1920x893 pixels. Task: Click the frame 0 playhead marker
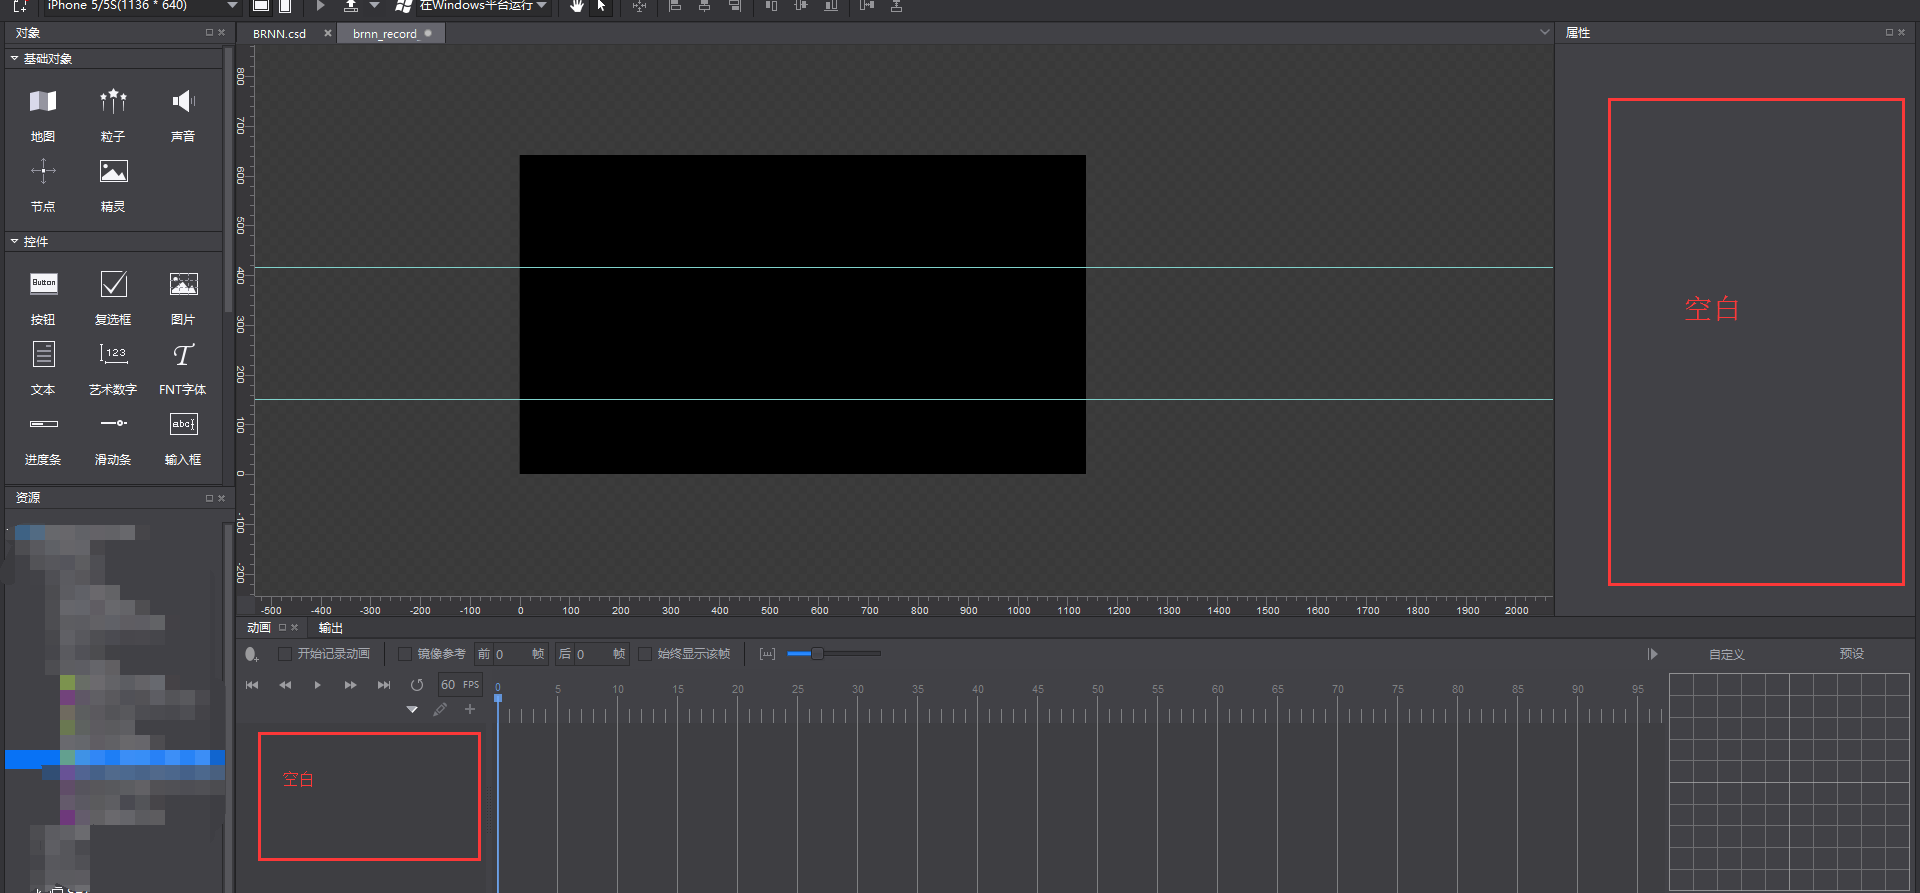coord(498,697)
